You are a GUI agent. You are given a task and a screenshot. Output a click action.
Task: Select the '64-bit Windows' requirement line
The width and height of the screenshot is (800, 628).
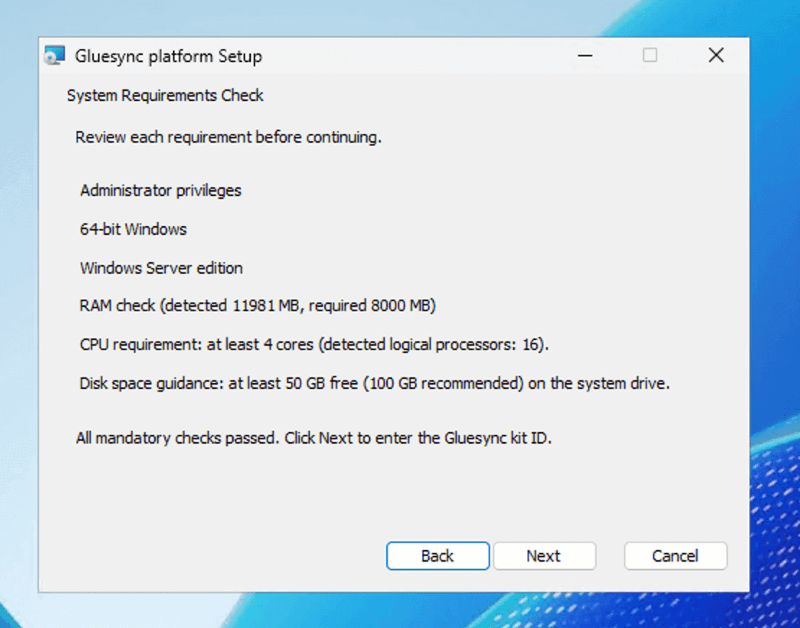pyautogui.click(x=133, y=229)
